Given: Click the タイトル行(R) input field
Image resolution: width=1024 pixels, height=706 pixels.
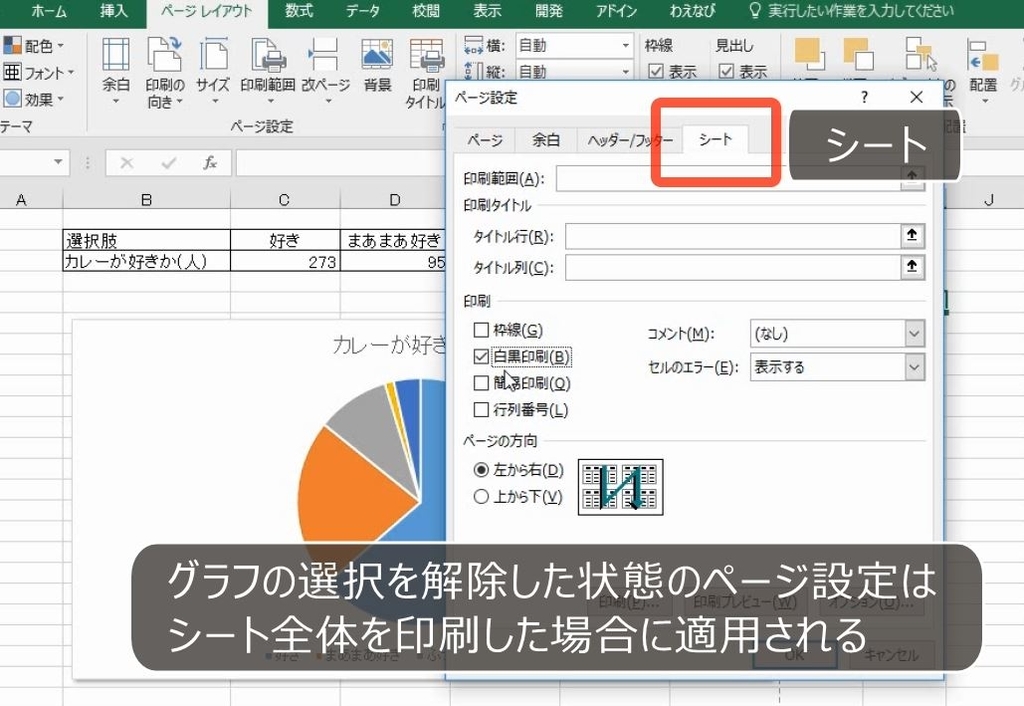Looking at the screenshot, I should pyautogui.click(x=733, y=236).
